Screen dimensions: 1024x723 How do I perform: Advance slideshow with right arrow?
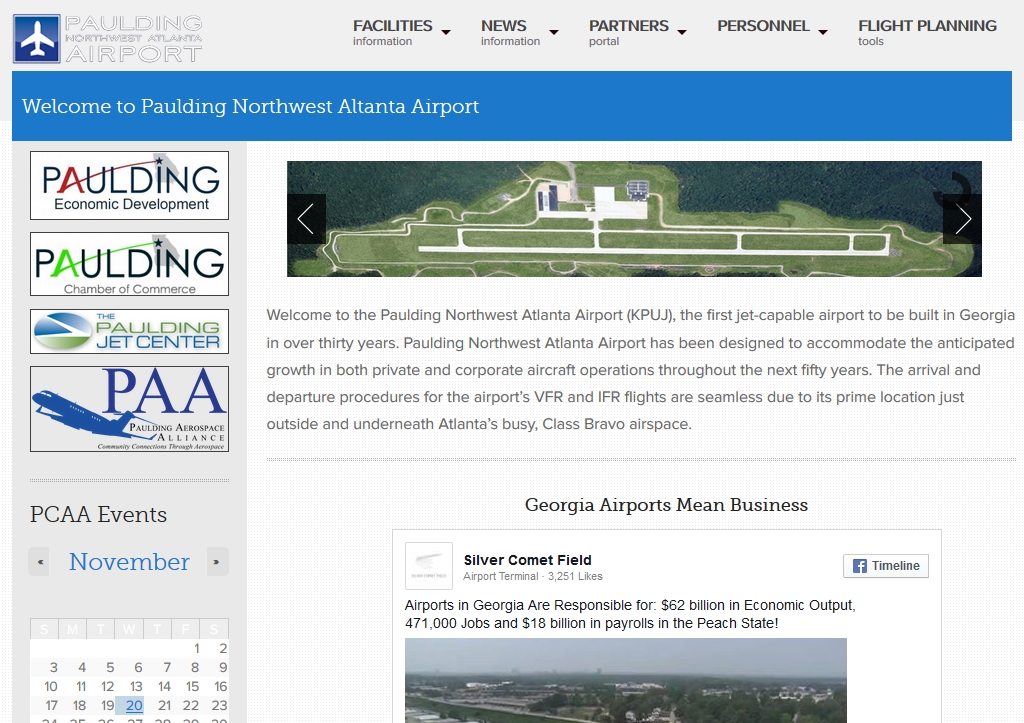962,219
